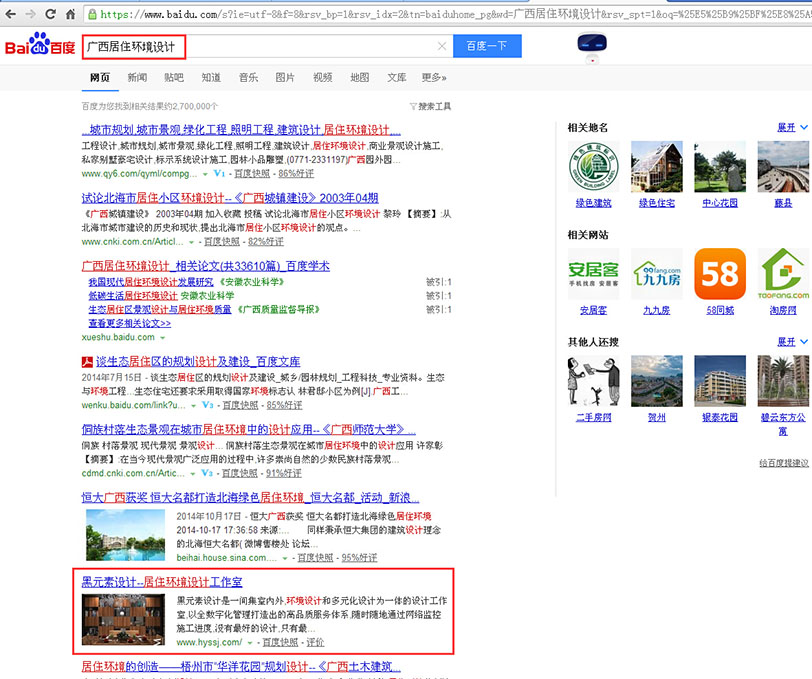The height and width of the screenshot is (679, 812).
Task: Click the V3 badge on cdmd.cnki result
Action: click(207, 473)
